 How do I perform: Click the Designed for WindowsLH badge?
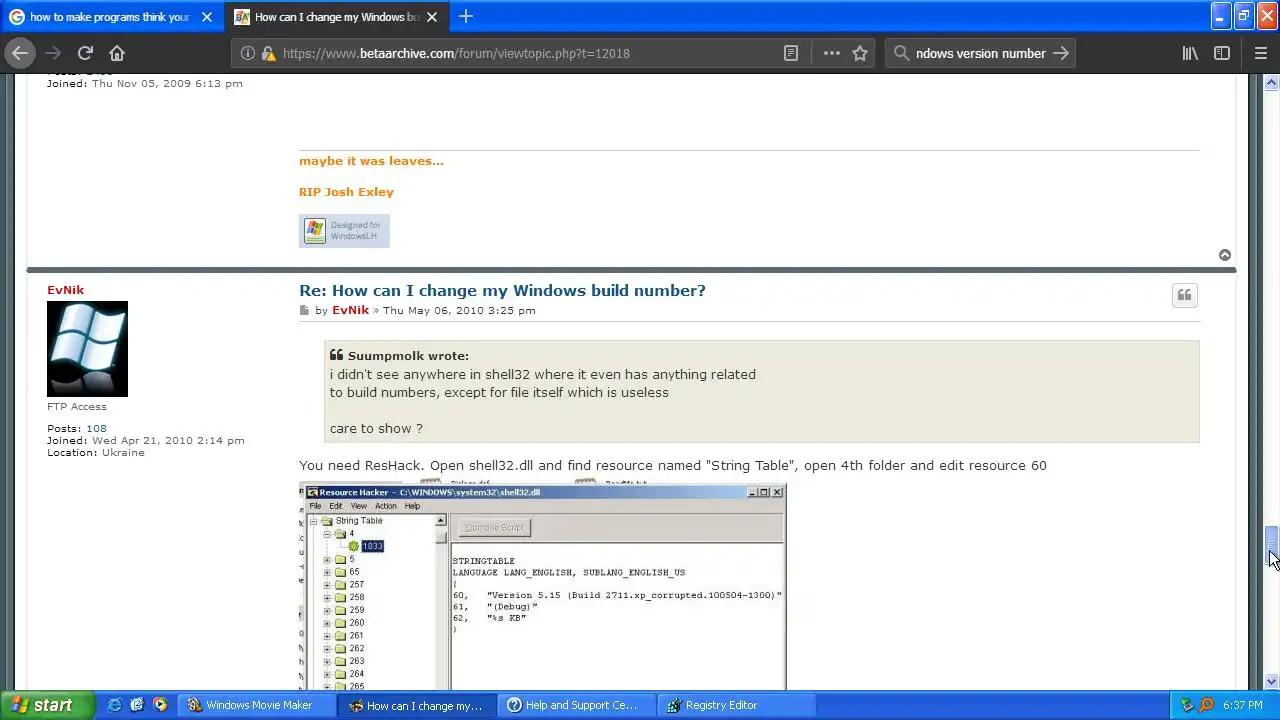point(344,231)
